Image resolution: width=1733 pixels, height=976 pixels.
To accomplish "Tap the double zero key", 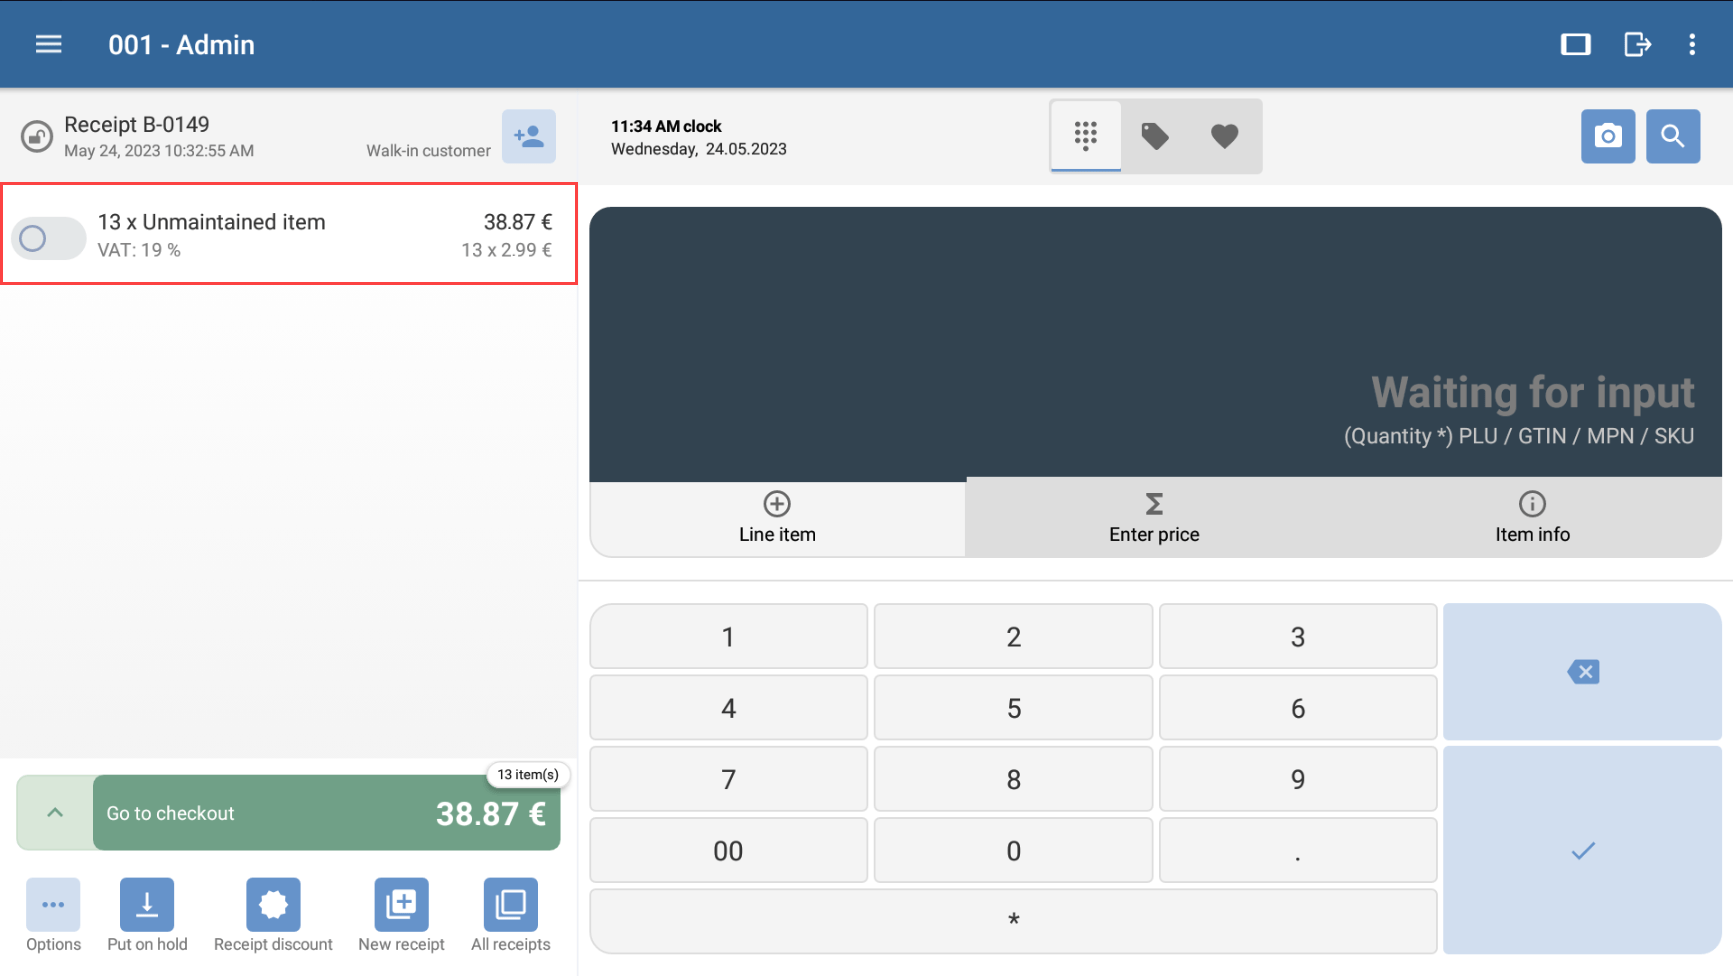I will (x=729, y=851).
